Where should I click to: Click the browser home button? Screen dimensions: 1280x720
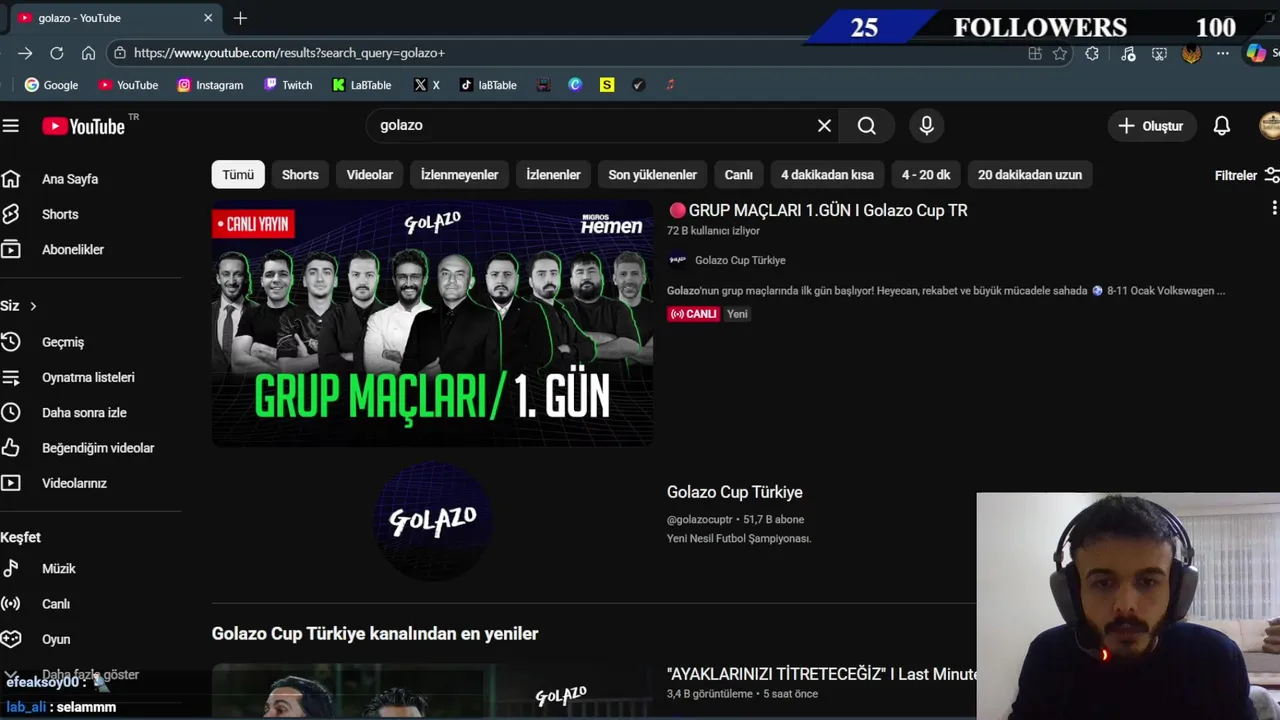[89, 53]
